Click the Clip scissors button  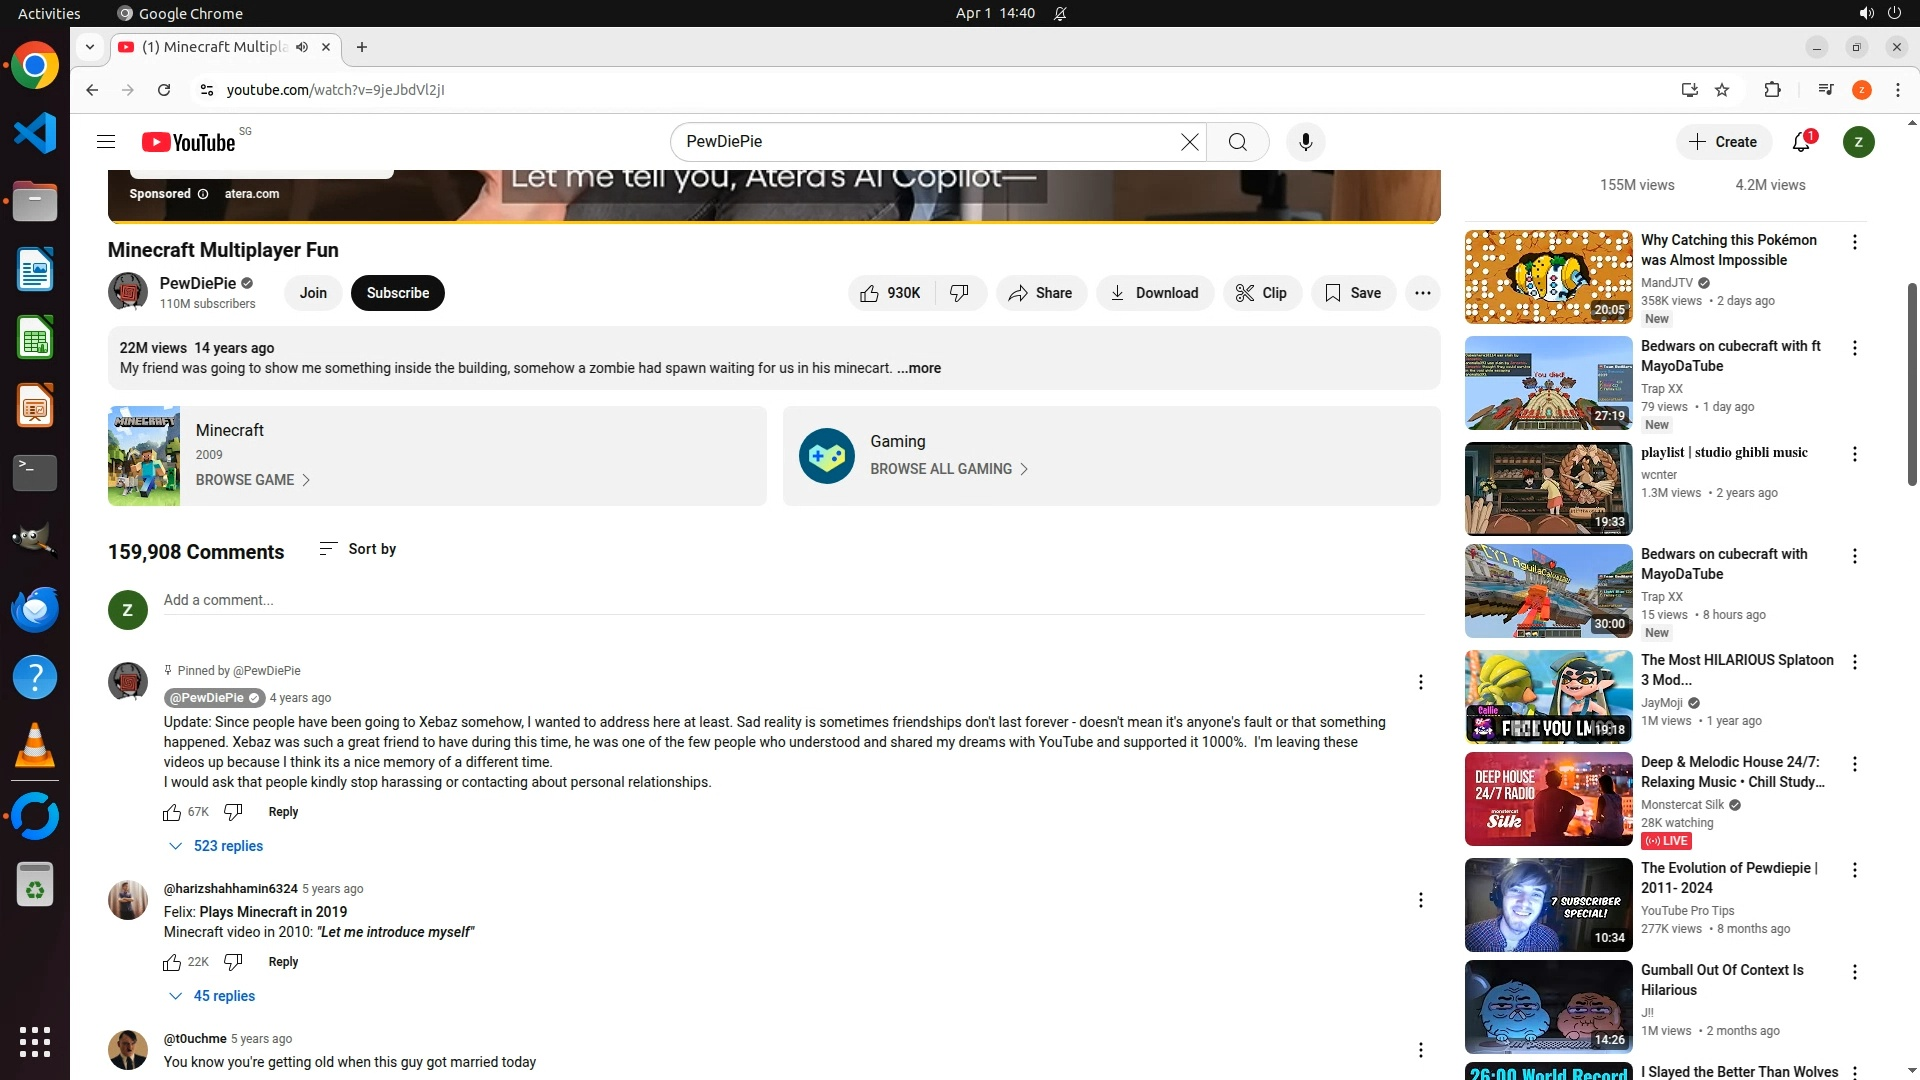pyautogui.click(x=1261, y=293)
